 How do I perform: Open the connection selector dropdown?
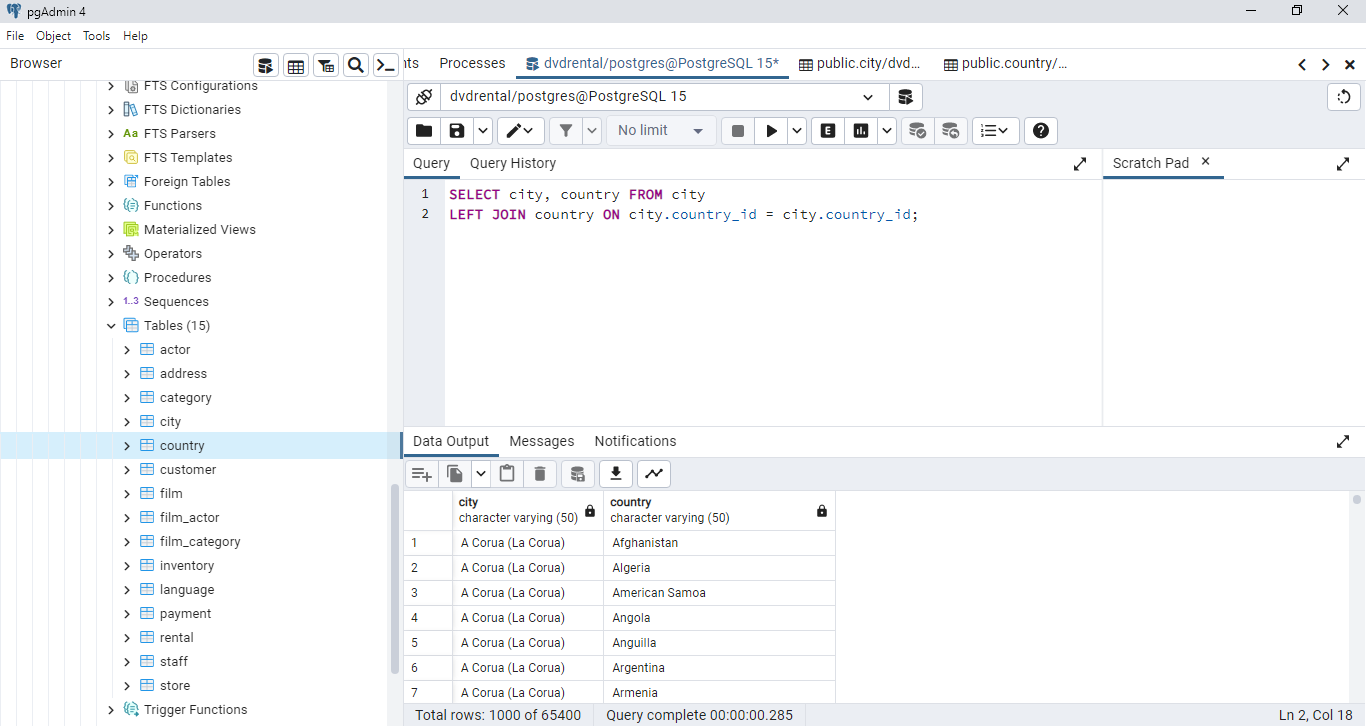665,97
